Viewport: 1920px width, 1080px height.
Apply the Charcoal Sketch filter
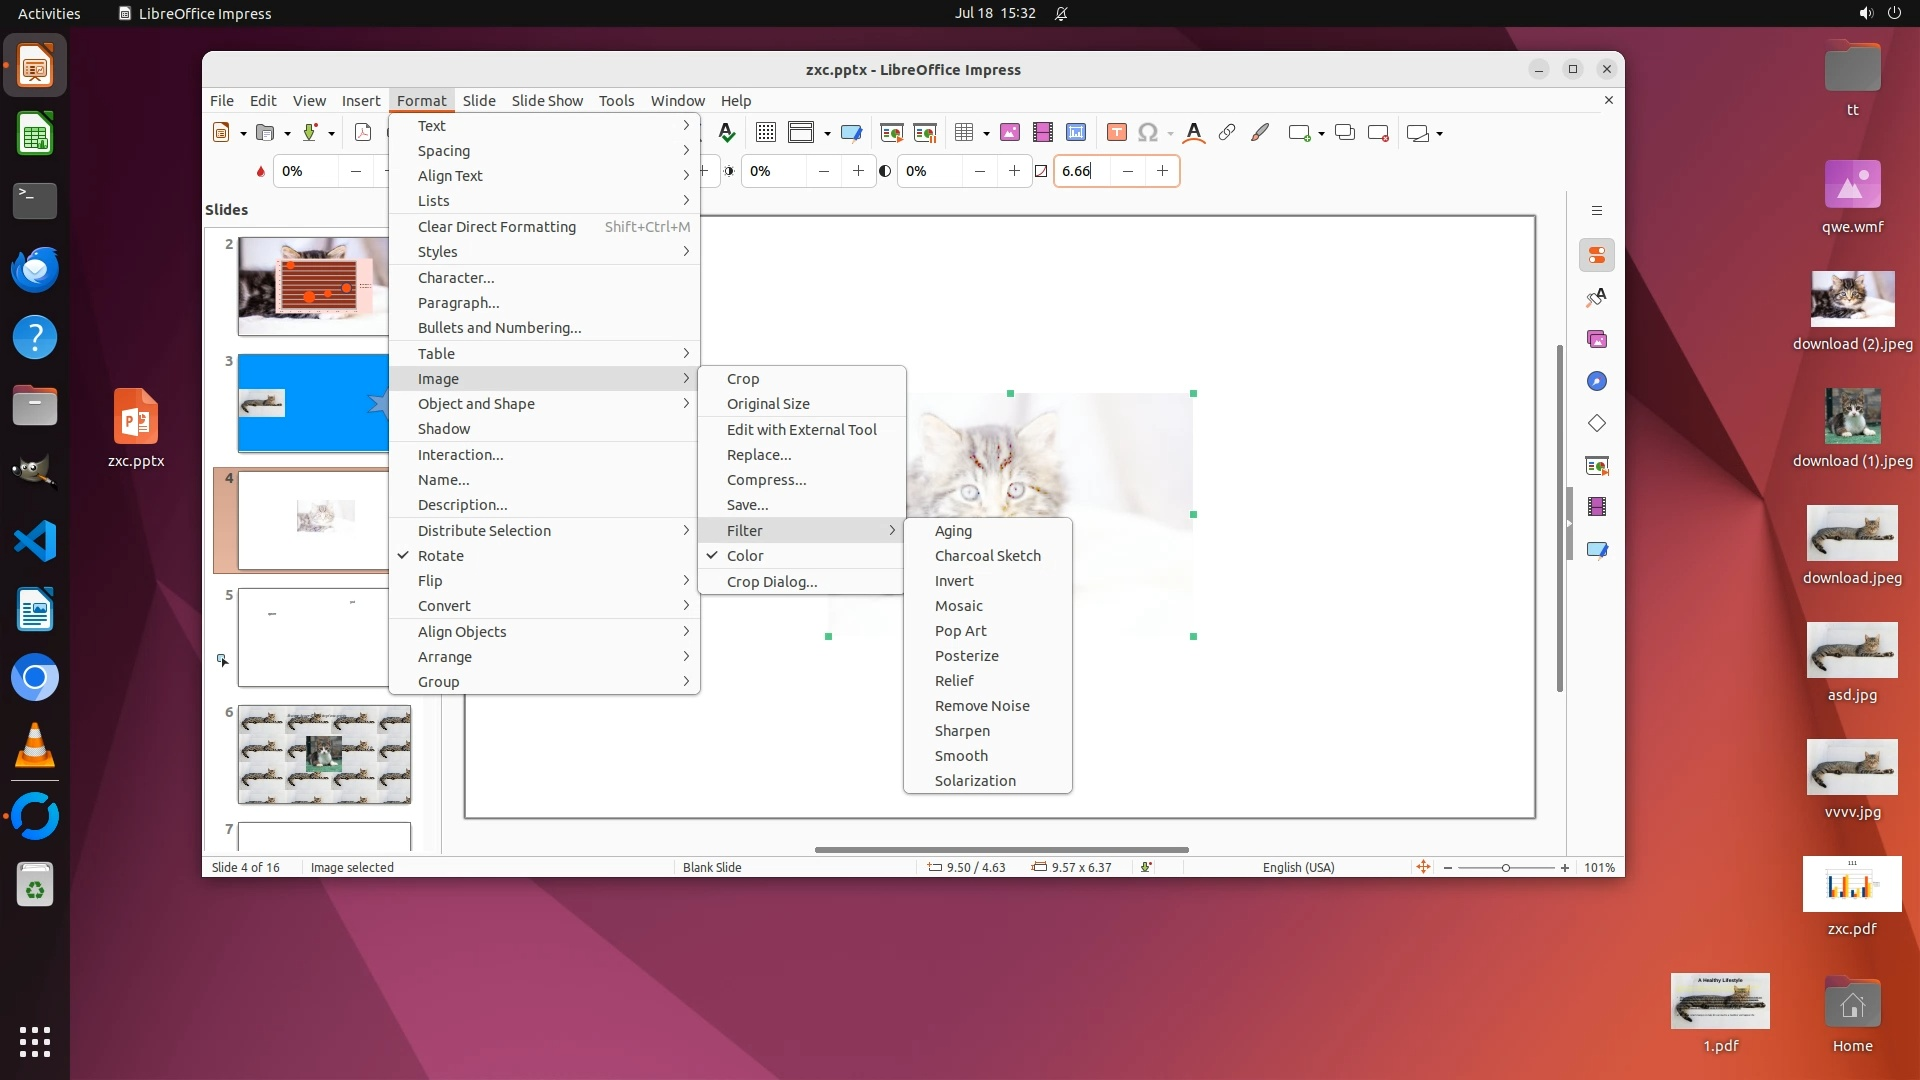[x=987, y=556]
